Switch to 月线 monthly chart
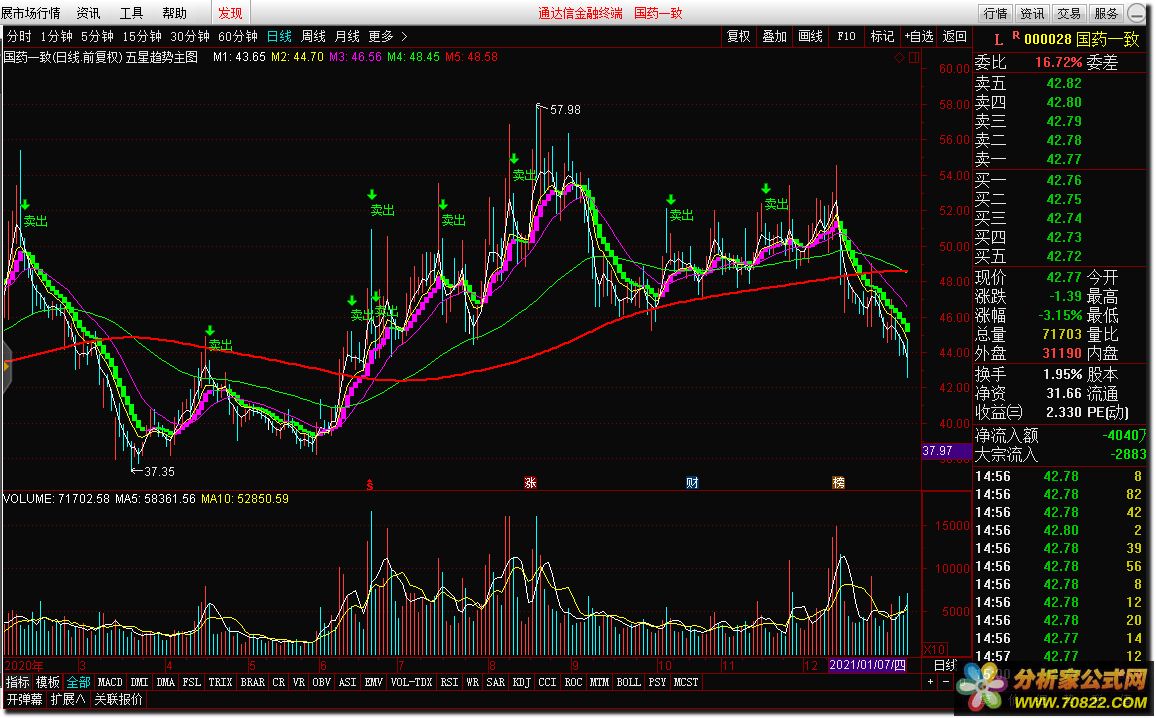 click(347, 36)
